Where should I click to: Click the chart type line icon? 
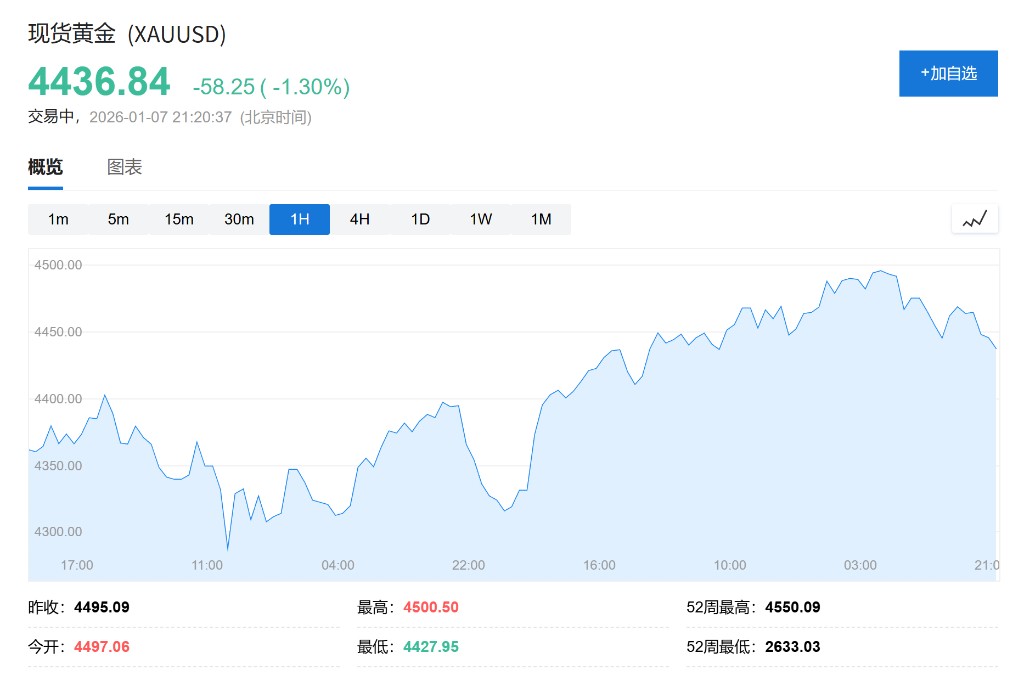(x=975, y=219)
